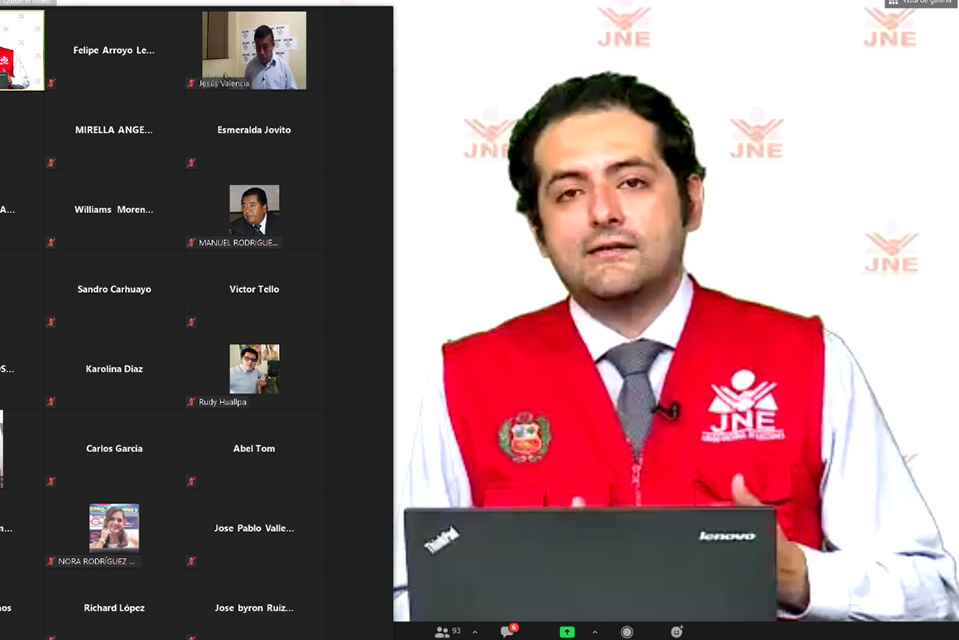Select Rudy Huallpa's profile photo thumbnail
Viewport: 959px width, 640px height.
tap(254, 369)
